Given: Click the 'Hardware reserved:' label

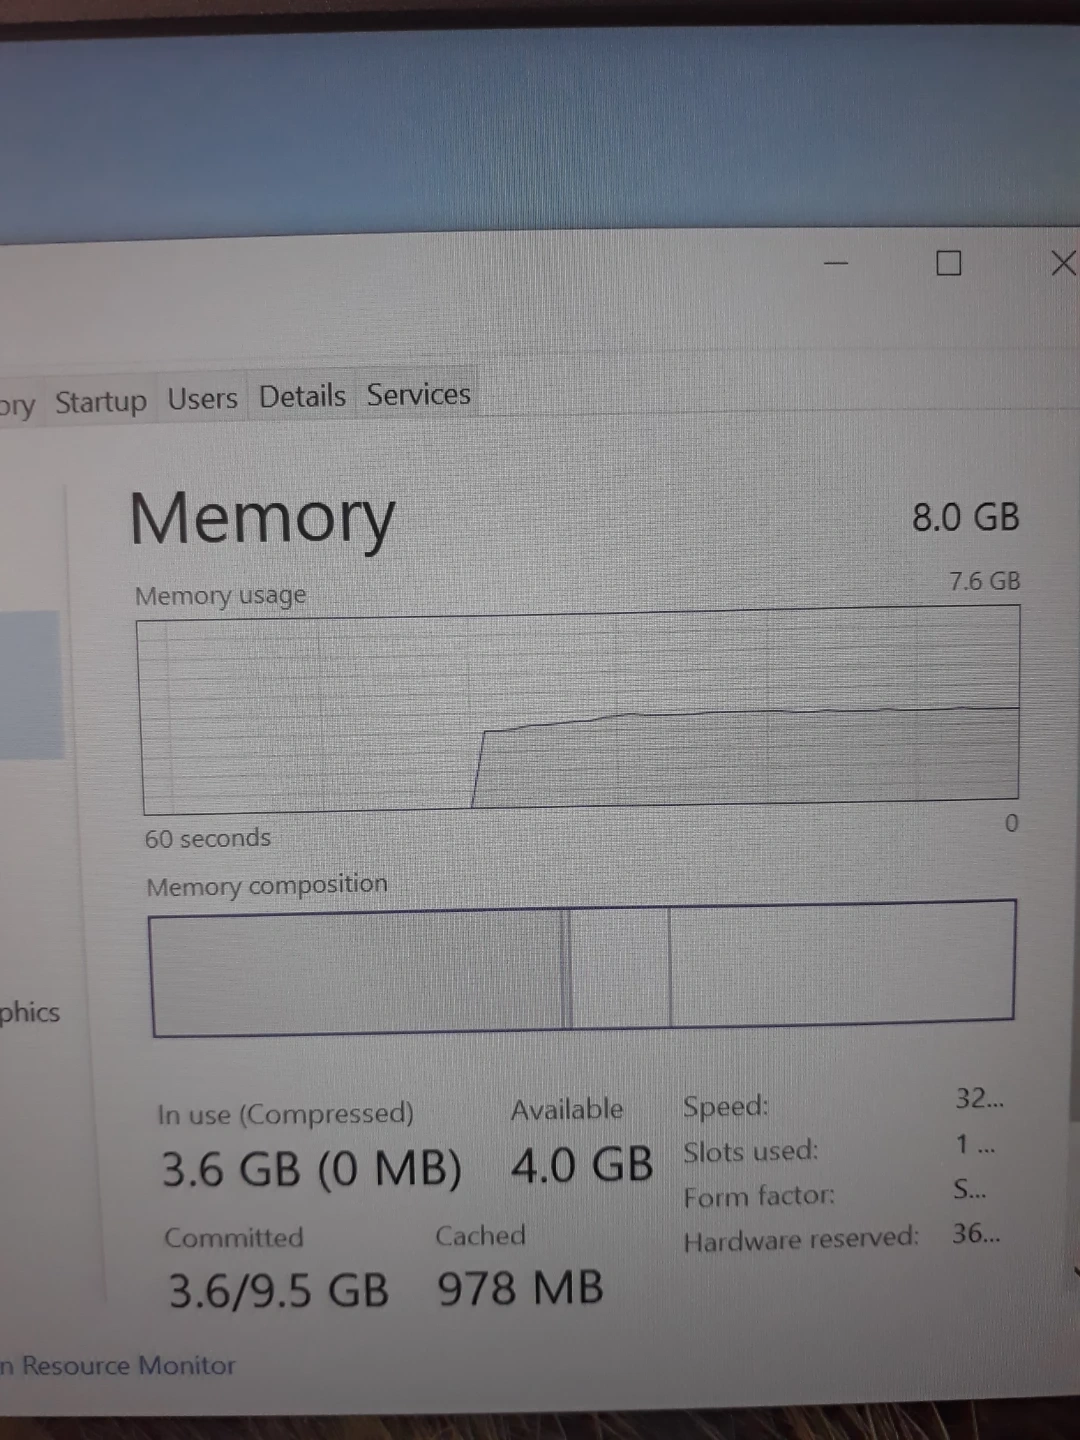Looking at the screenshot, I should (x=801, y=1240).
